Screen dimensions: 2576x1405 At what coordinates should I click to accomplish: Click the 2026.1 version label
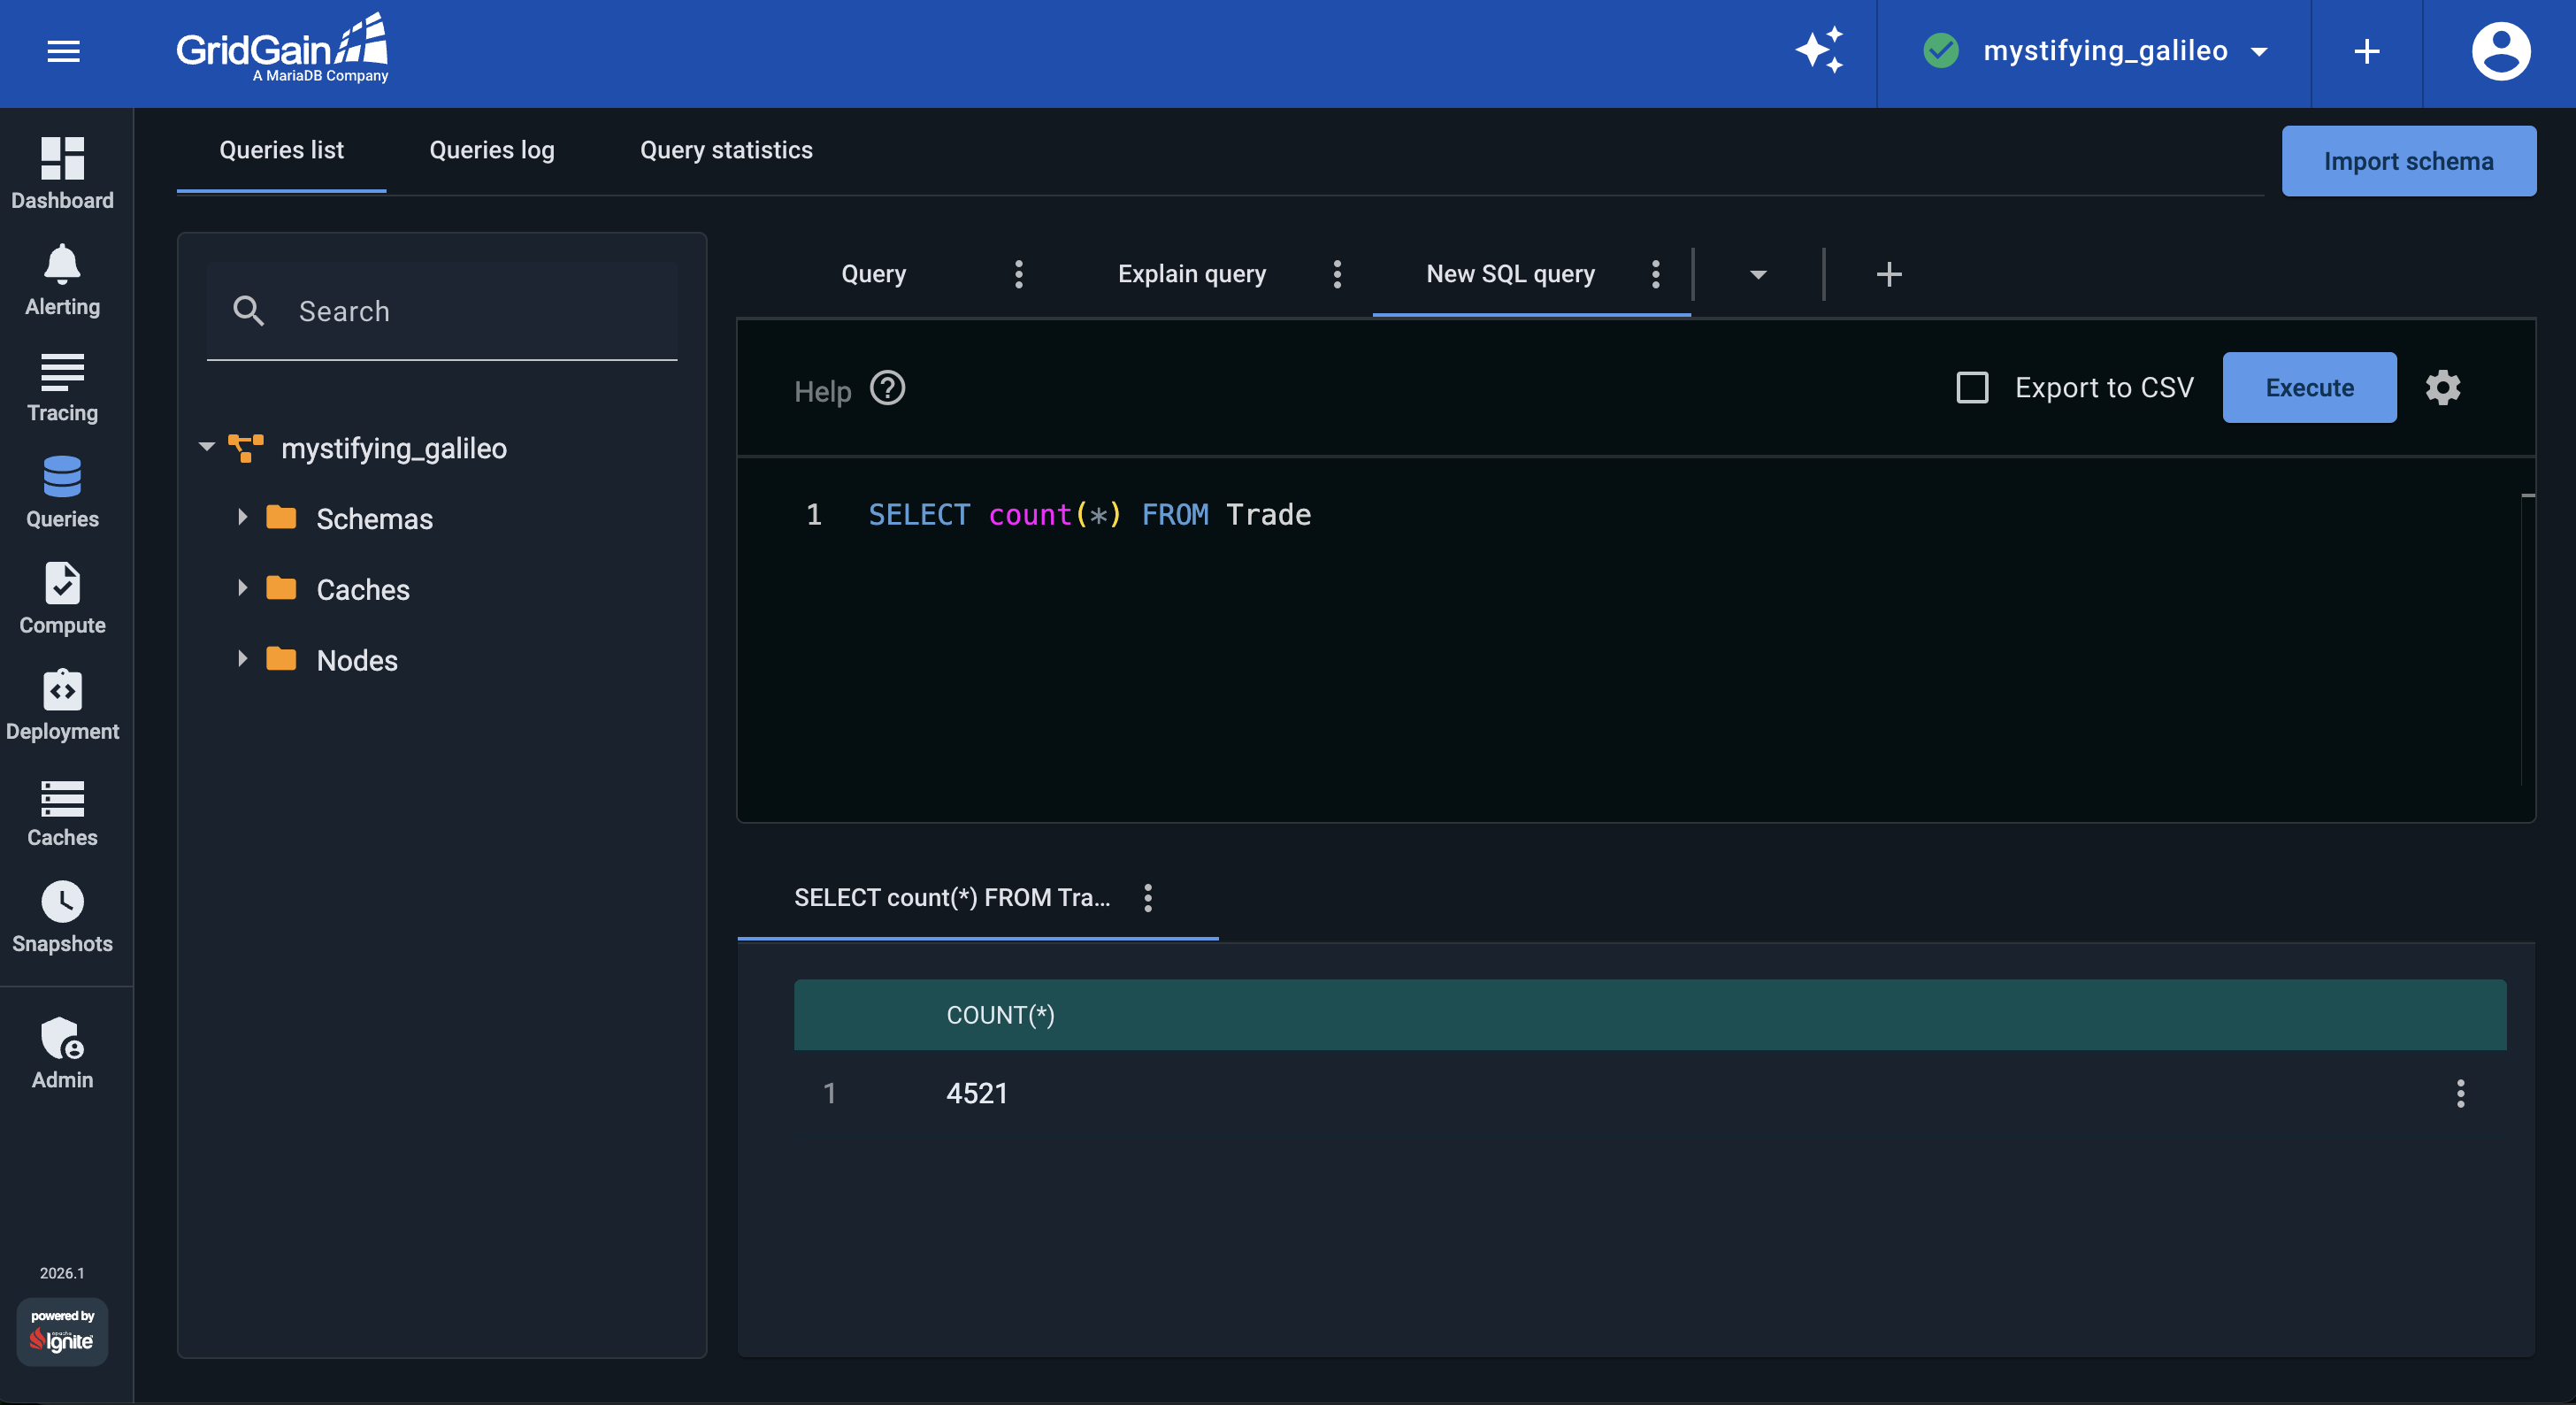click(62, 1273)
